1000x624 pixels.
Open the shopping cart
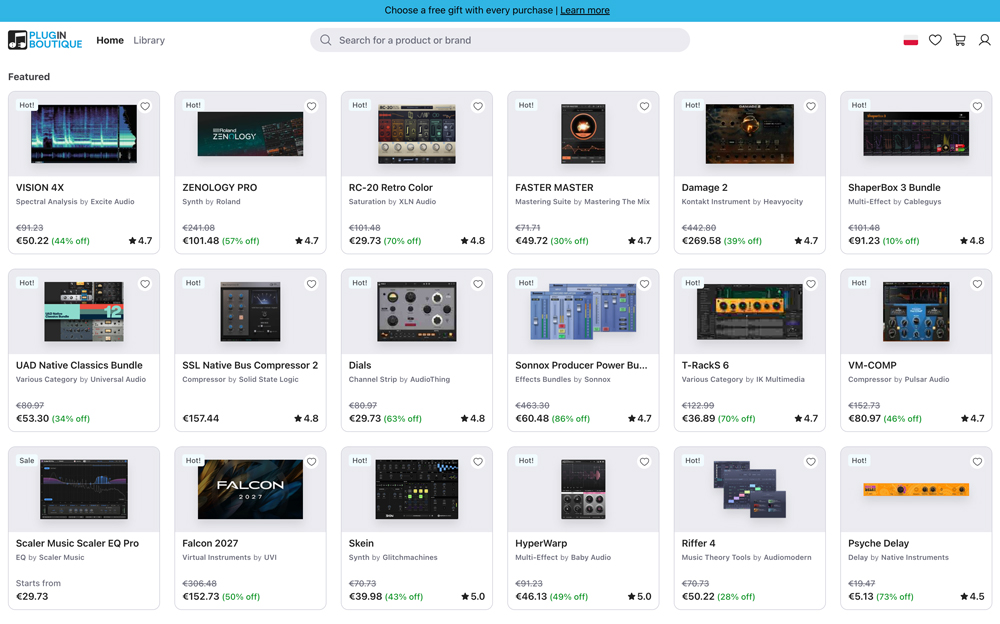click(959, 40)
